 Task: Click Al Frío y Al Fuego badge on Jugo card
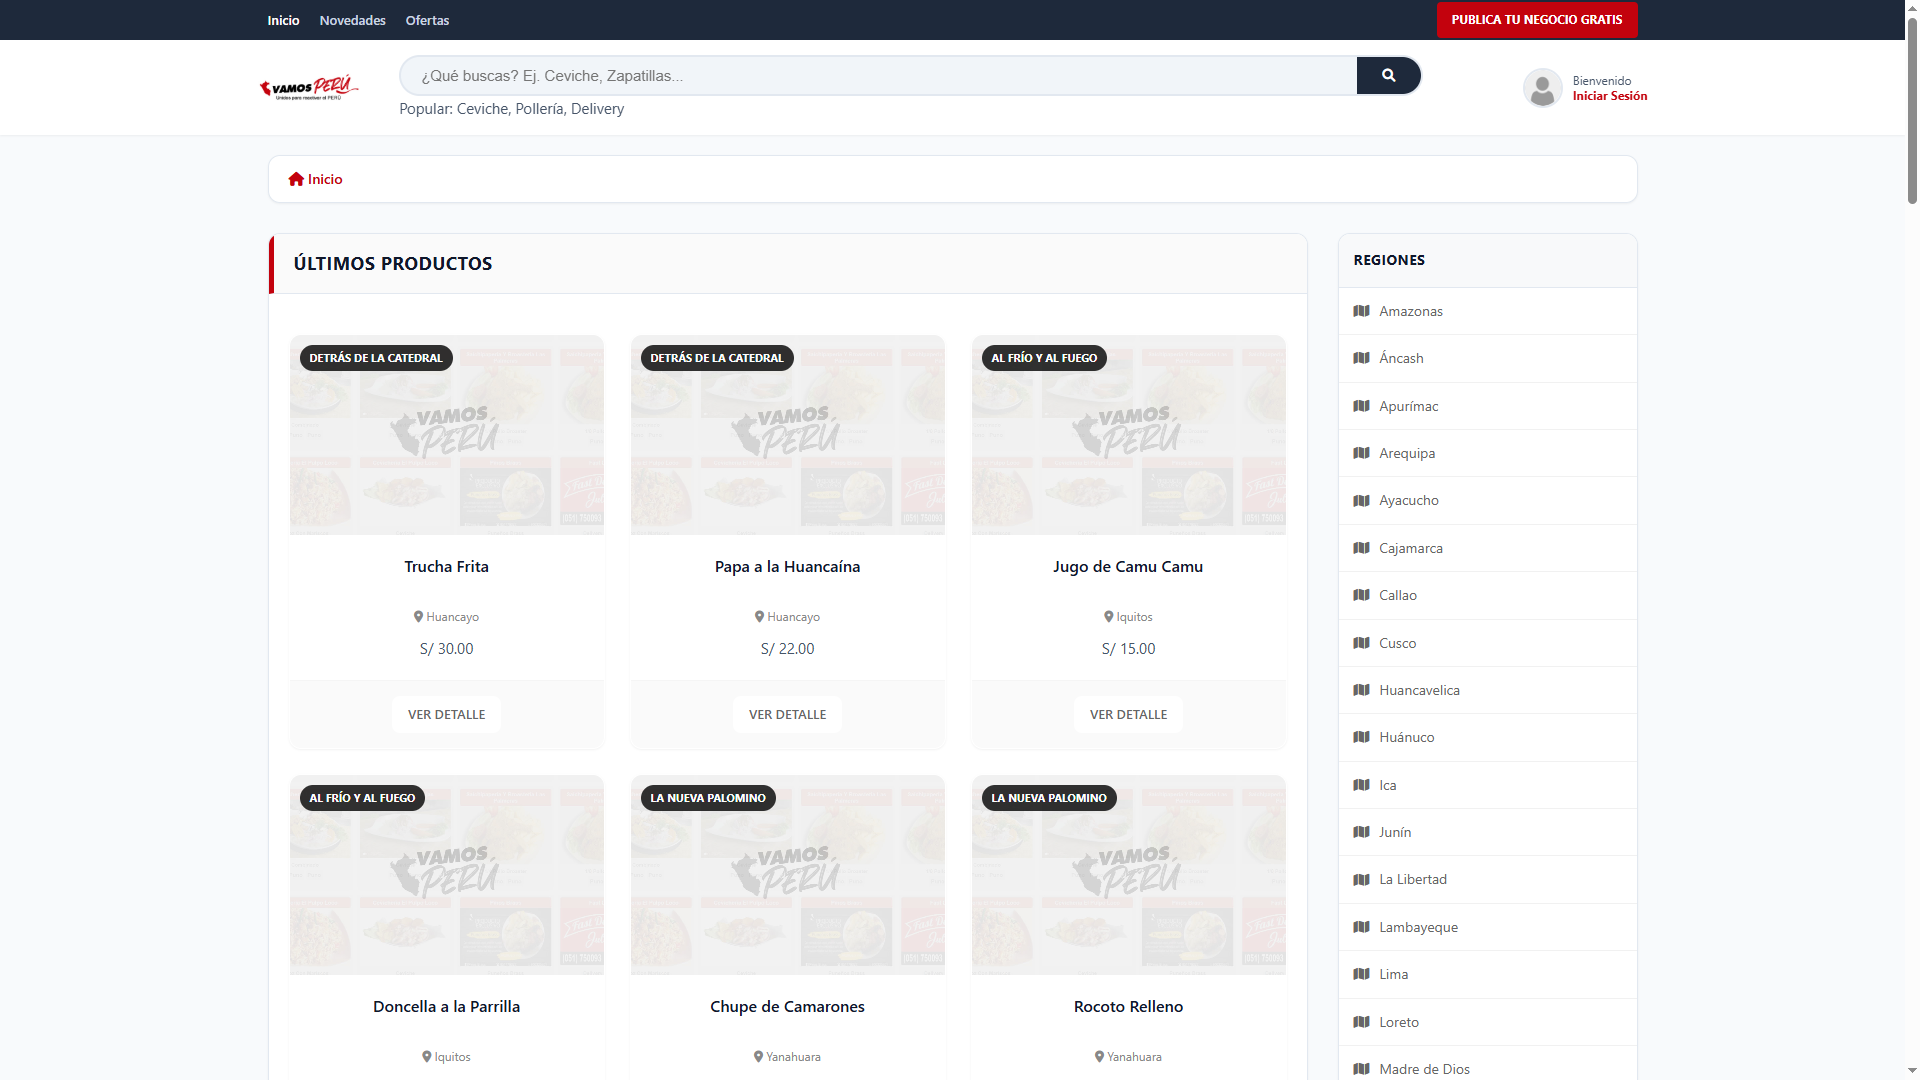click(x=1044, y=358)
